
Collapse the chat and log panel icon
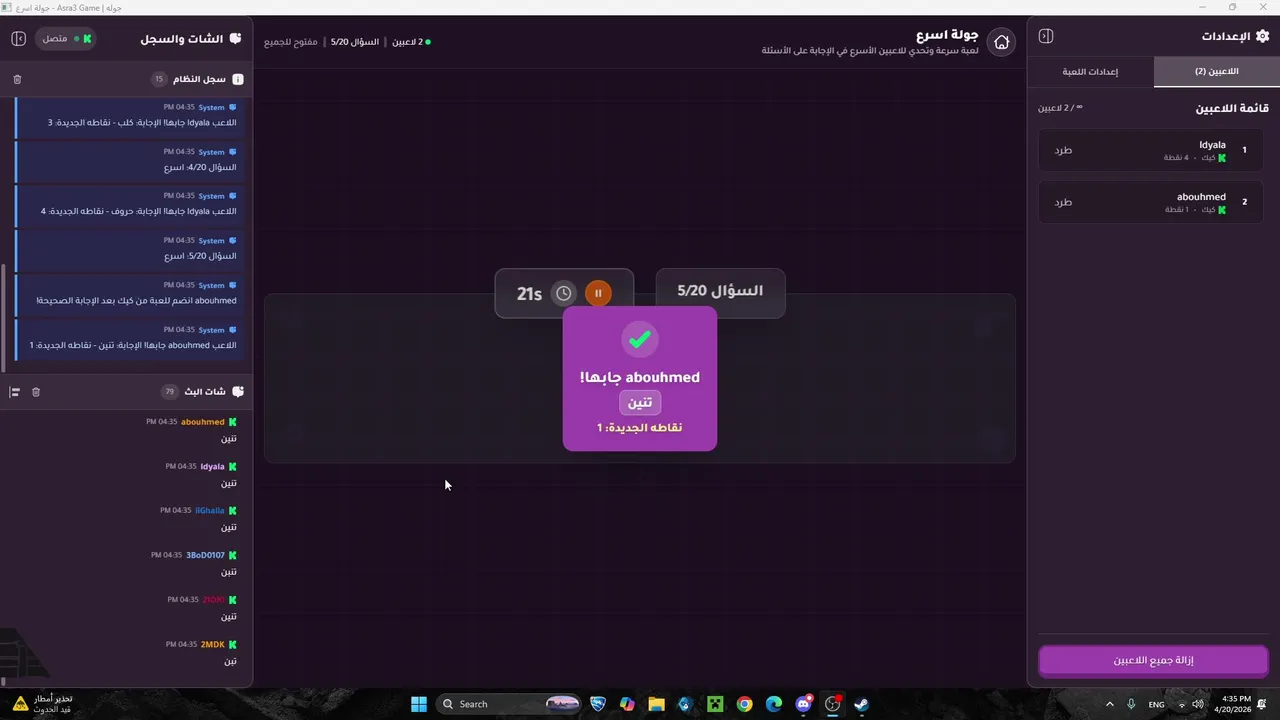pos(18,39)
